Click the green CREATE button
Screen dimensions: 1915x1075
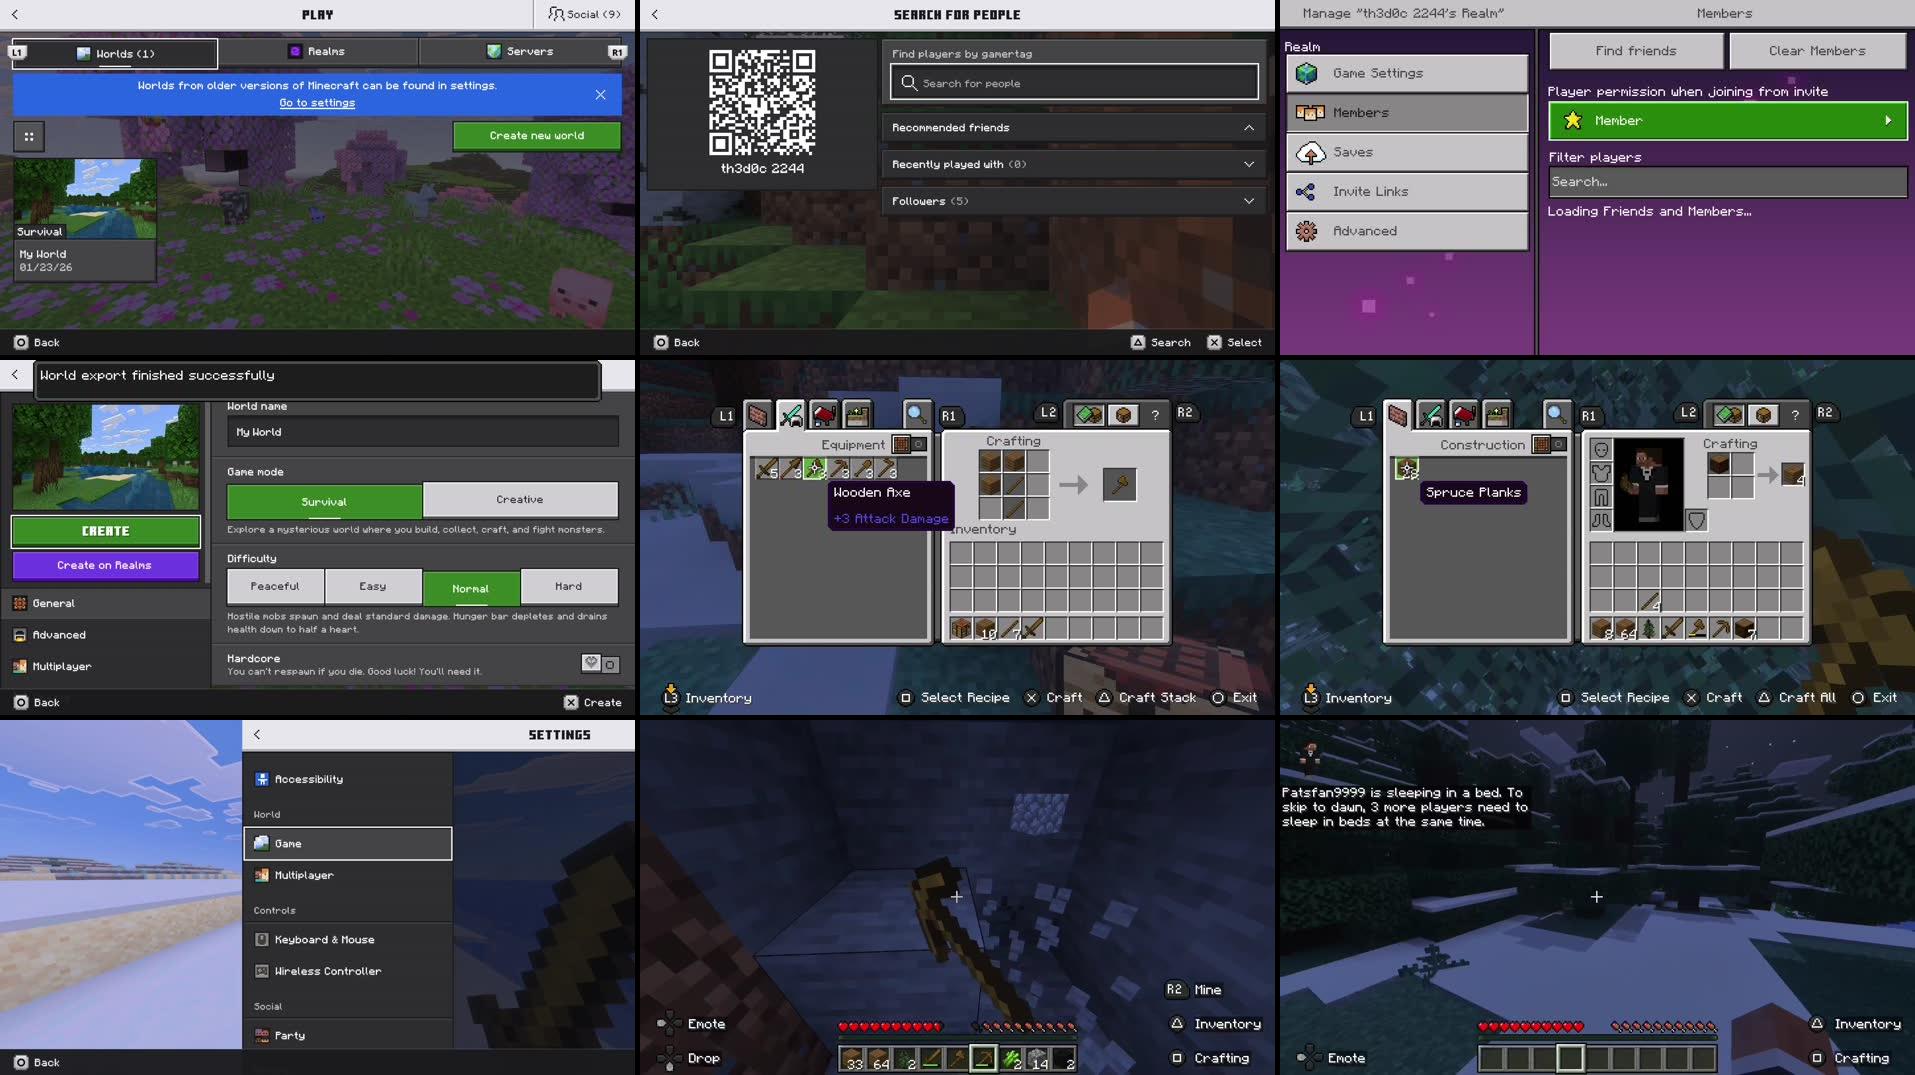pos(106,531)
